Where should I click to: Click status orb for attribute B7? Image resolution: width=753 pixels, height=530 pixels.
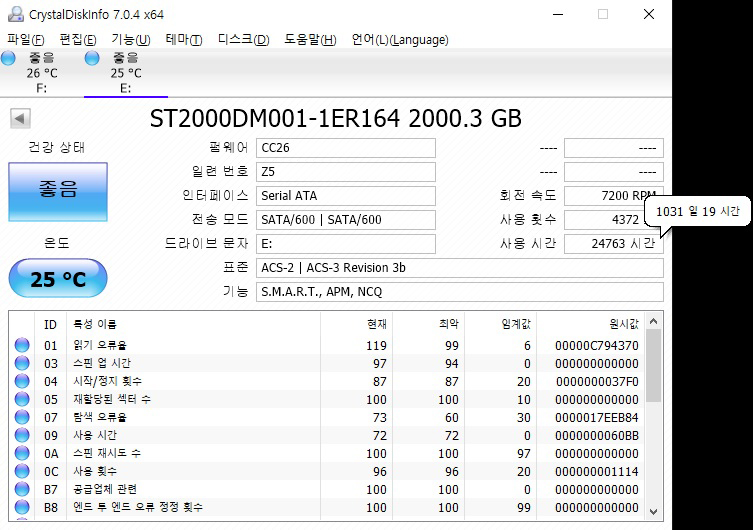(x=22, y=489)
